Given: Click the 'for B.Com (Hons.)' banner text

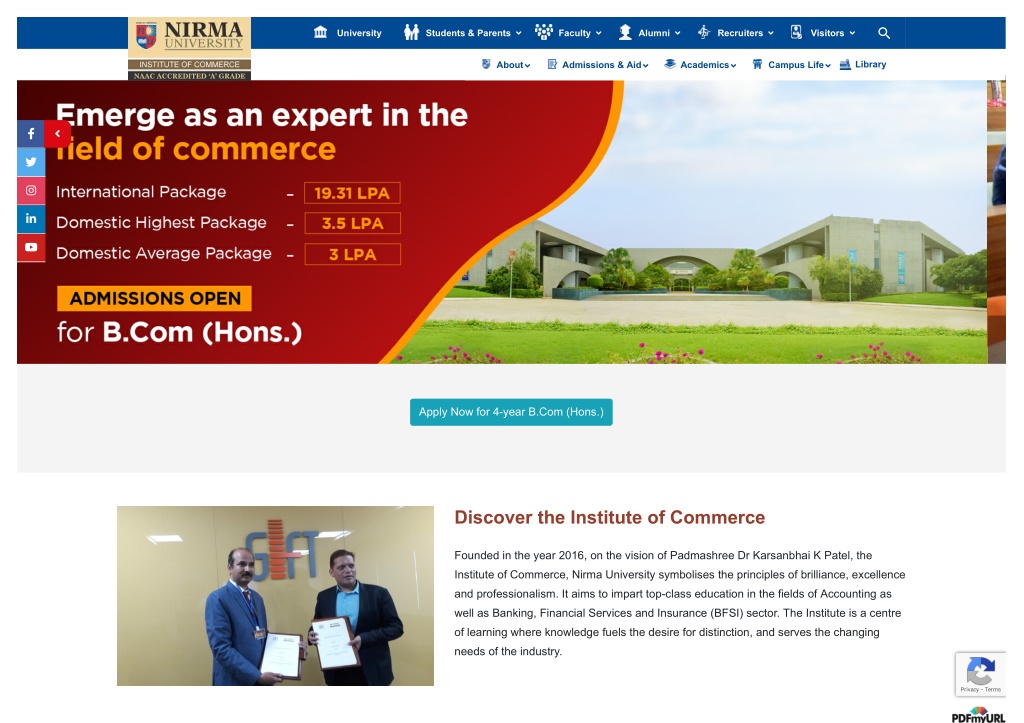Looking at the screenshot, I should [x=179, y=332].
